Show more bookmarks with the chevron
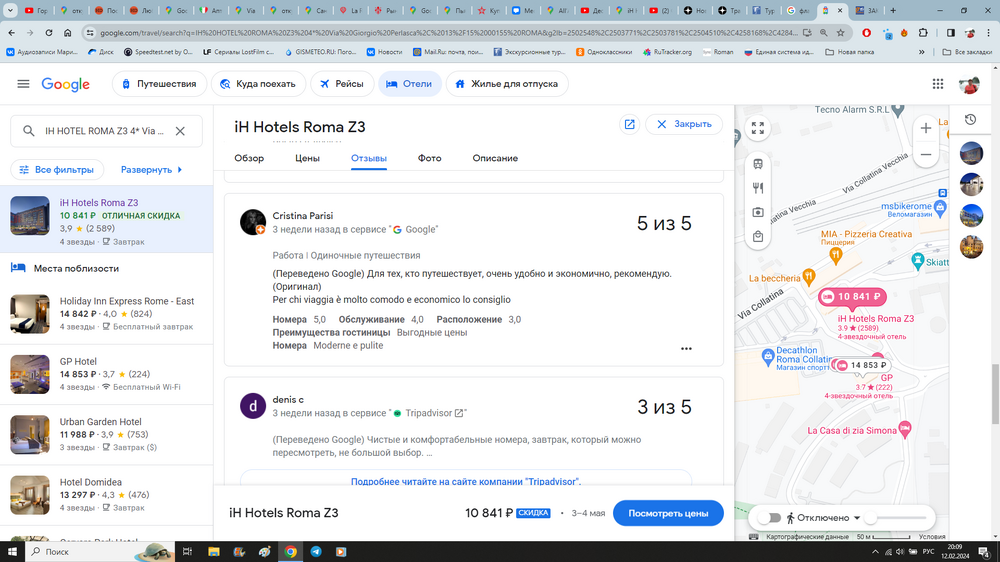This screenshot has height=562, width=1000. coord(922,52)
